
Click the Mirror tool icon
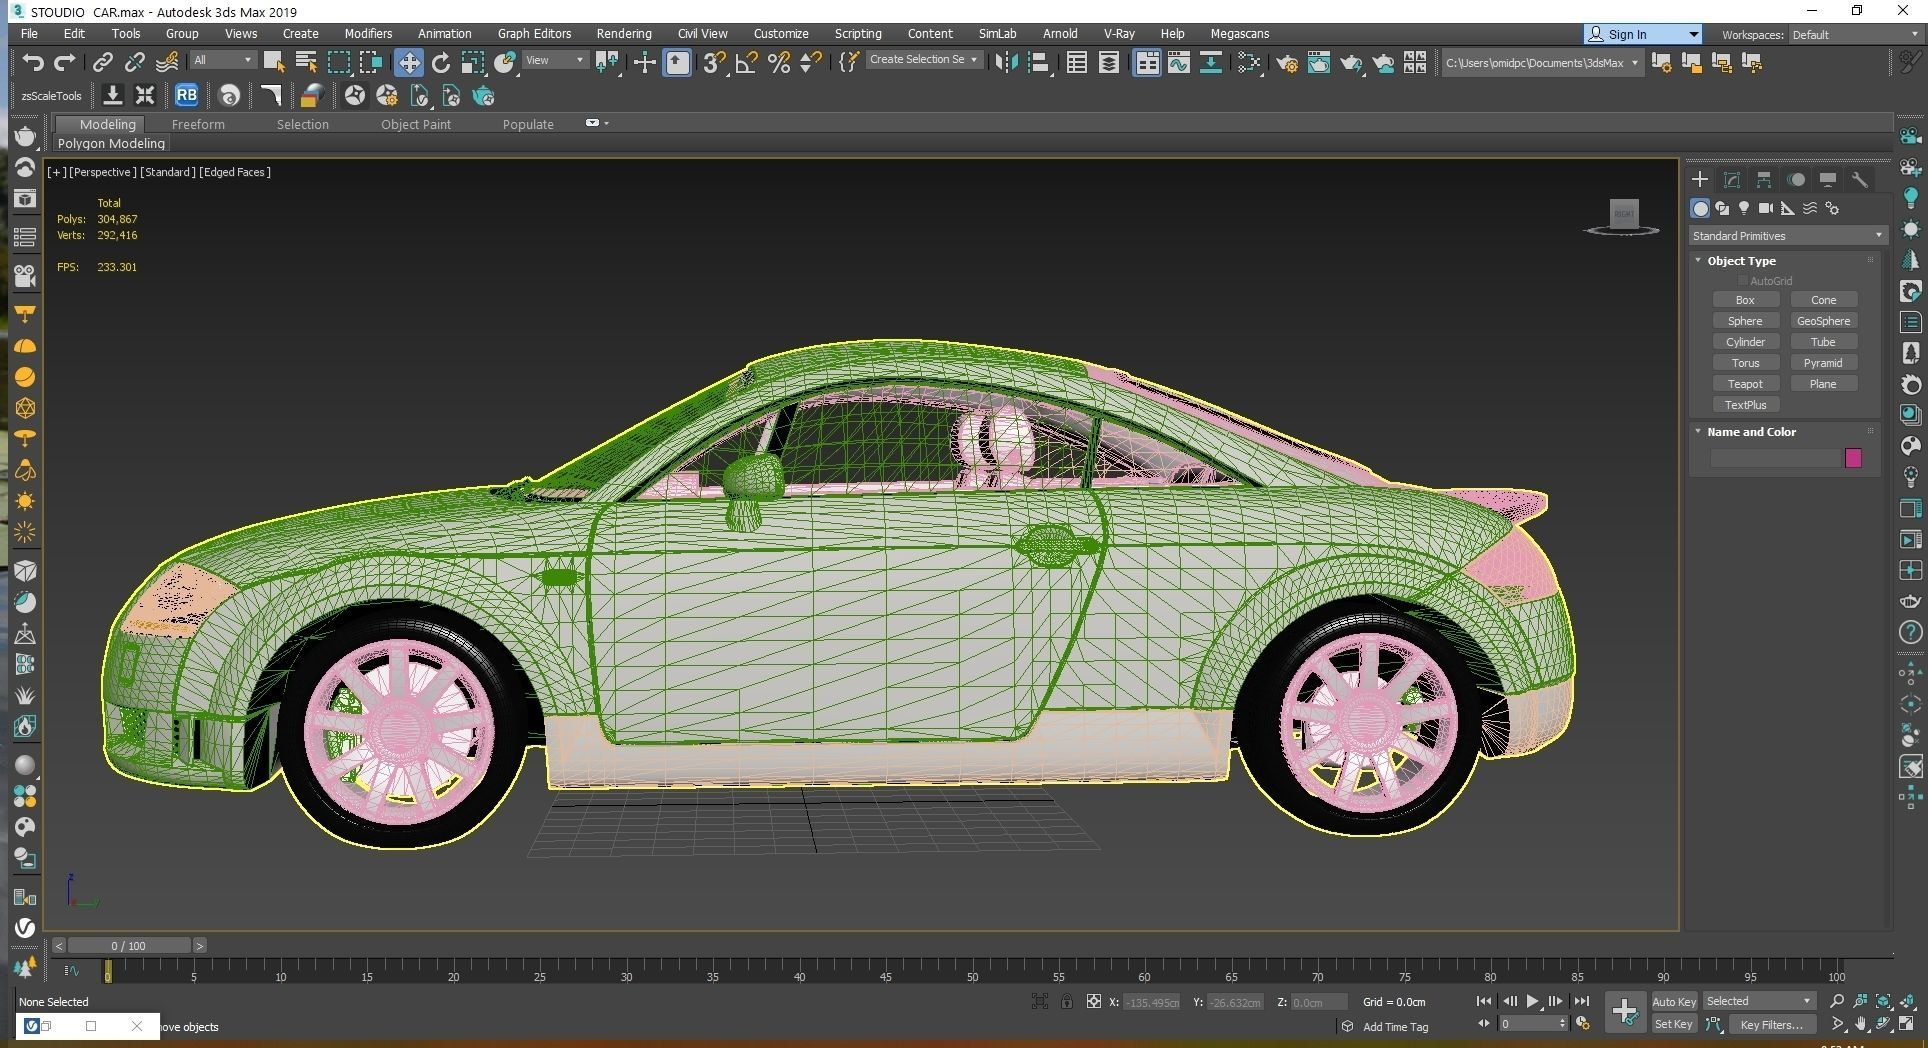pos(1006,62)
